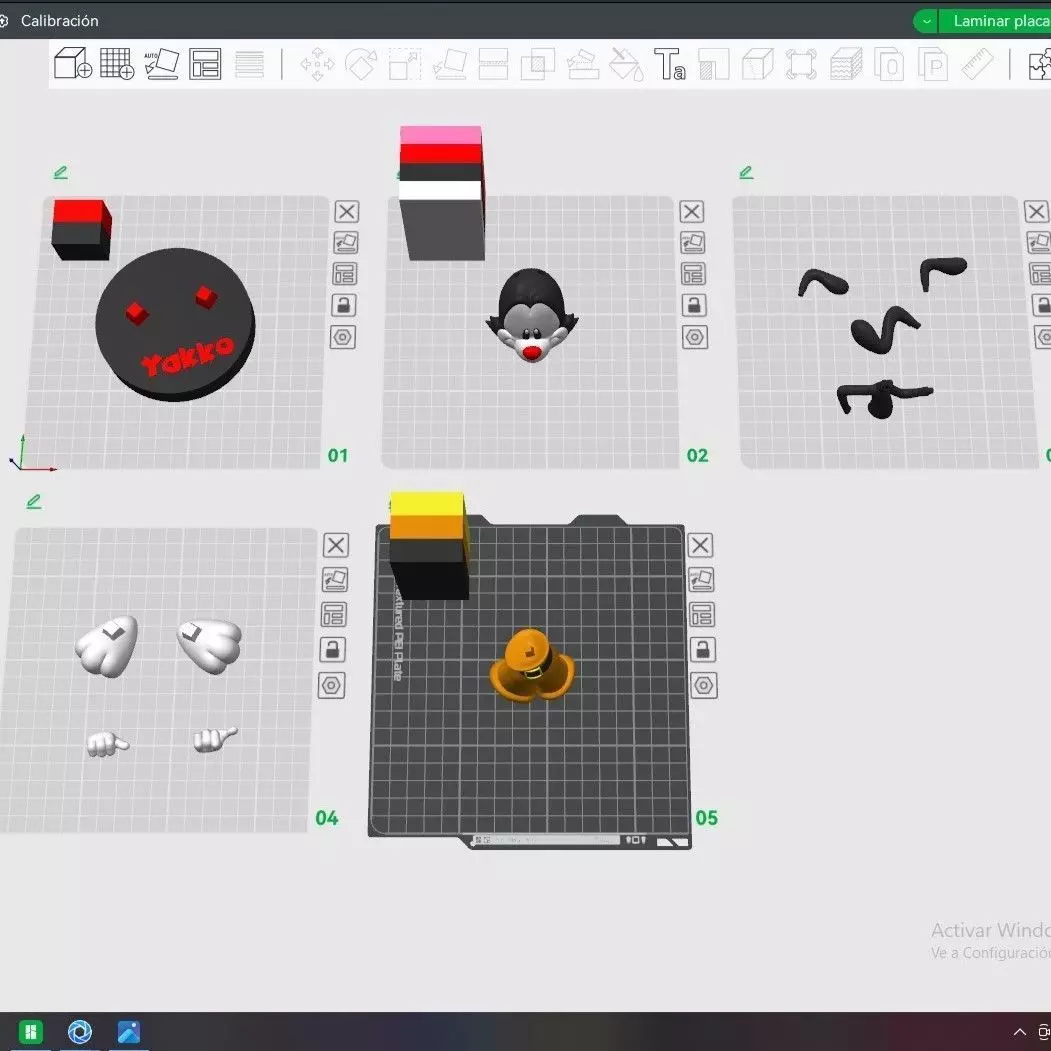Open the Assembly view puzzle icon
This screenshot has height=1051, width=1051.
pyautogui.click(x=1040, y=64)
